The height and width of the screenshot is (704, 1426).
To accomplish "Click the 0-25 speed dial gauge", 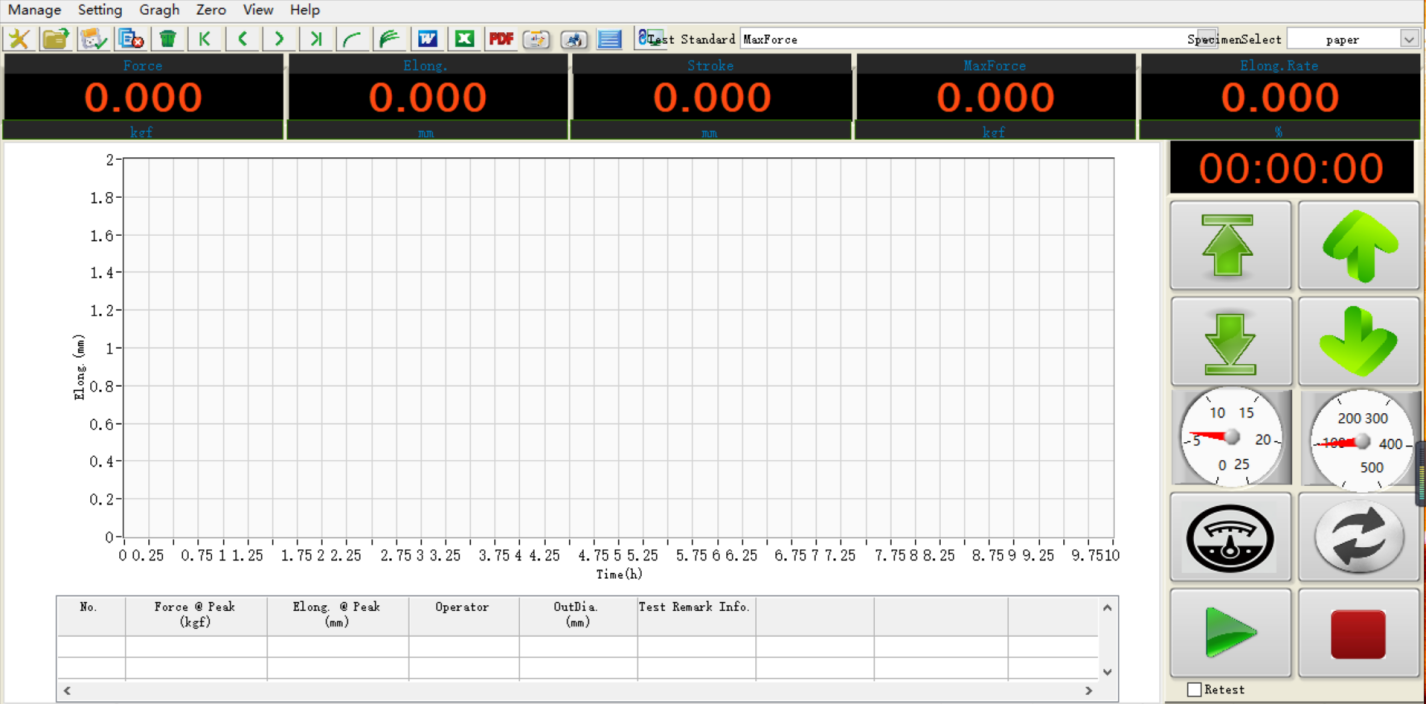I will [x=1230, y=438].
